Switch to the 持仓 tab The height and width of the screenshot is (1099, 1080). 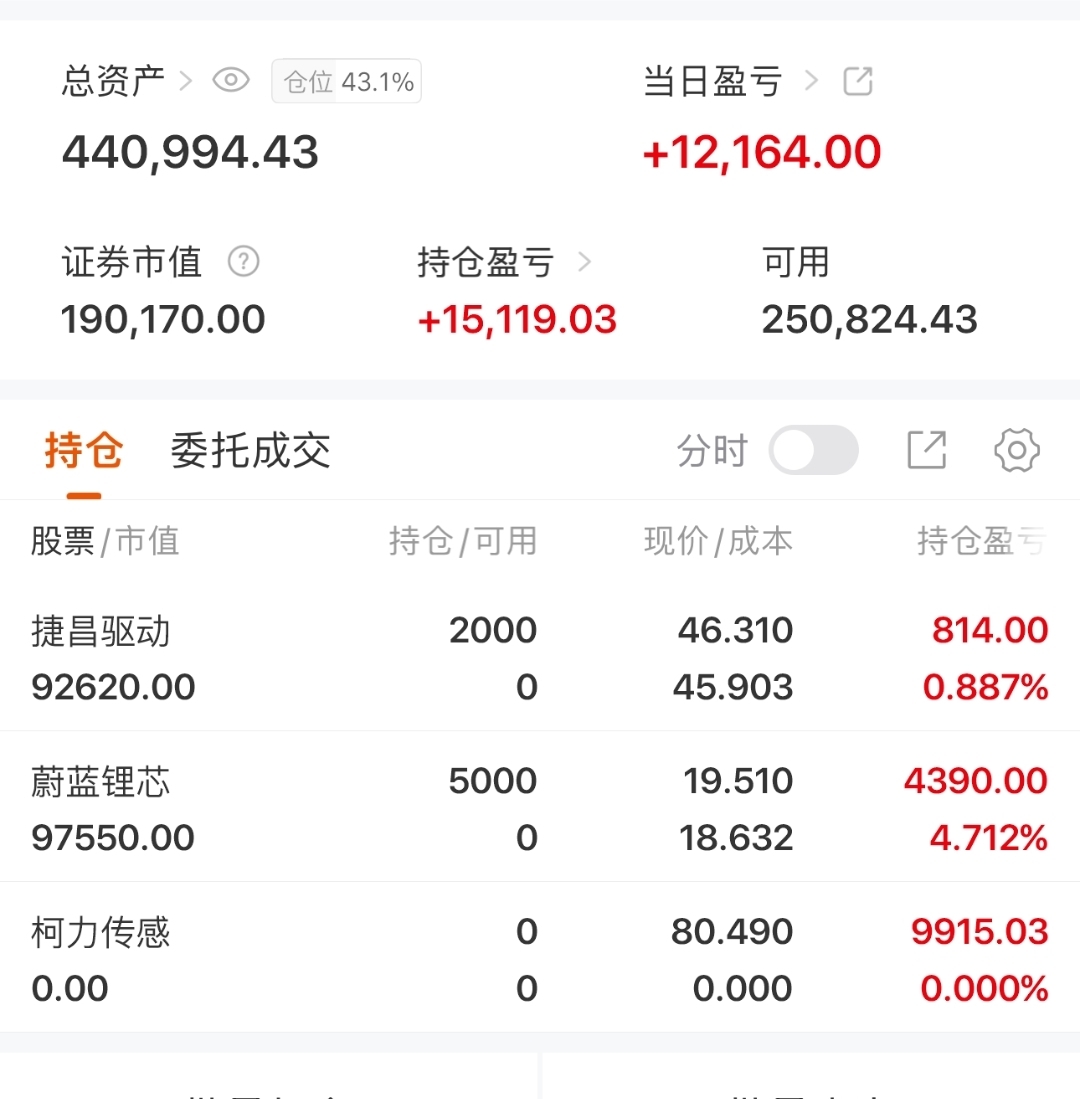pyautogui.click(x=83, y=450)
